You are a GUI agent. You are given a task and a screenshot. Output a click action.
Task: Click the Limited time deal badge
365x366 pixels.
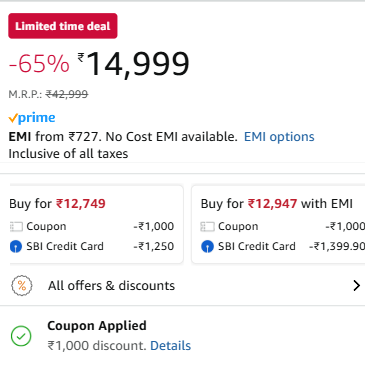(63, 26)
